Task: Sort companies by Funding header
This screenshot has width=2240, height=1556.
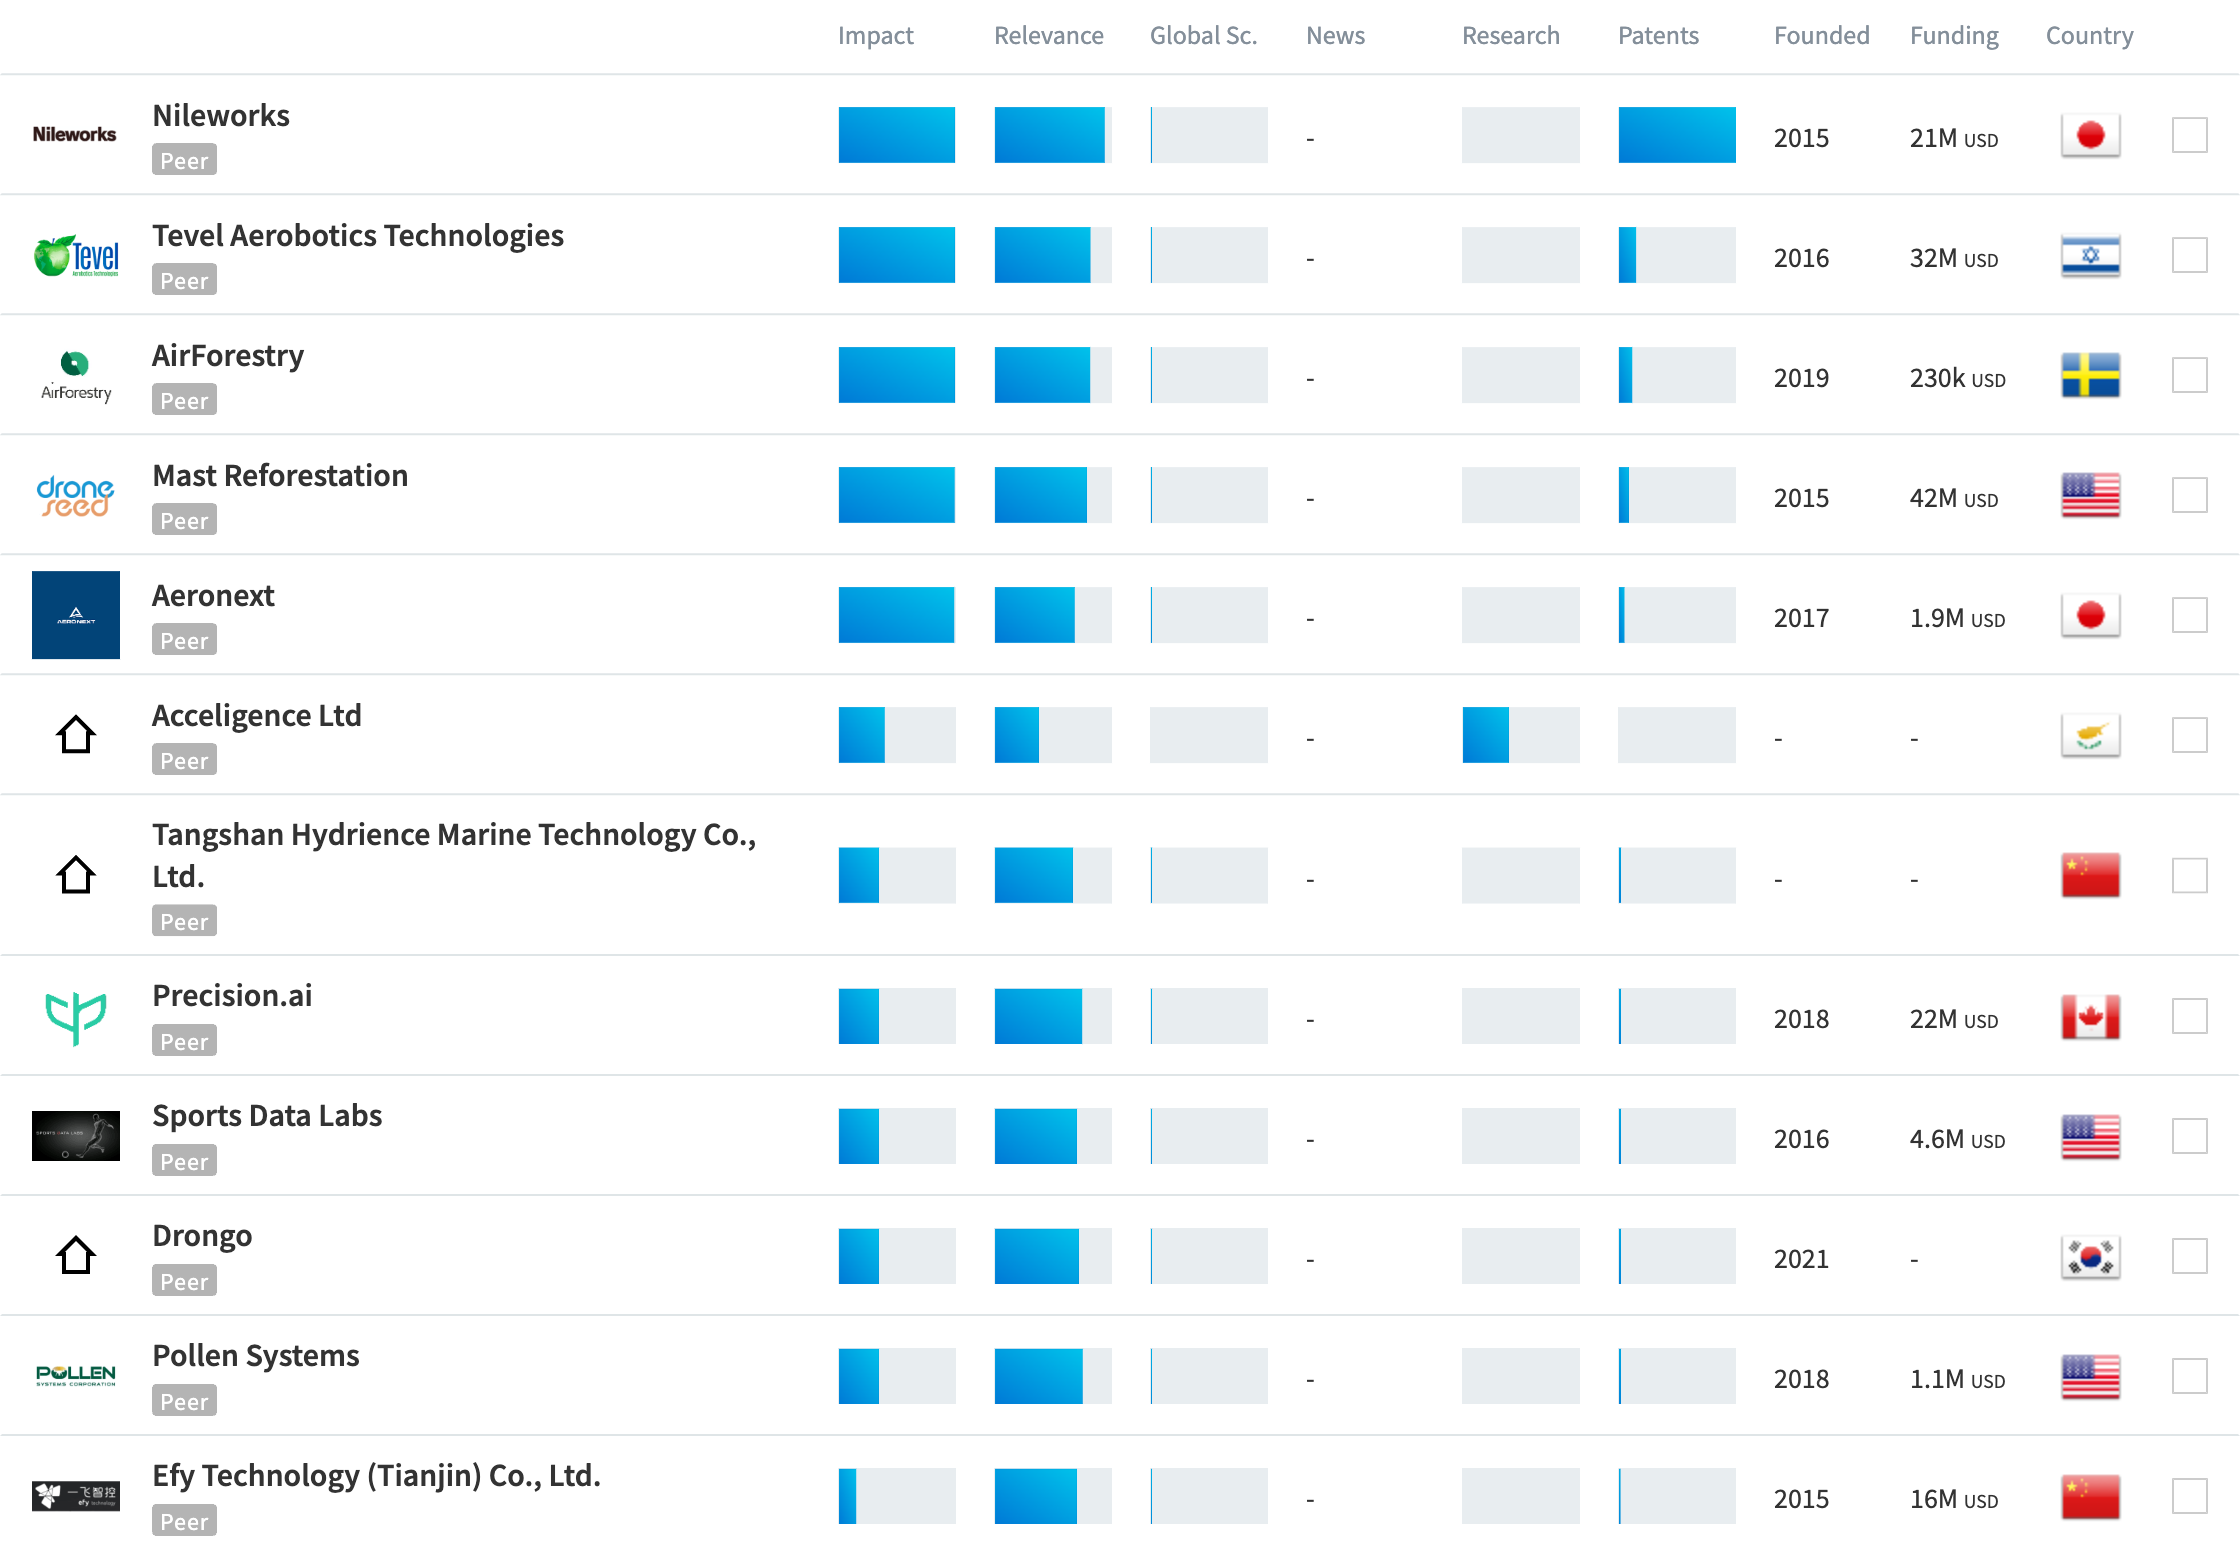Action: 1953,36
